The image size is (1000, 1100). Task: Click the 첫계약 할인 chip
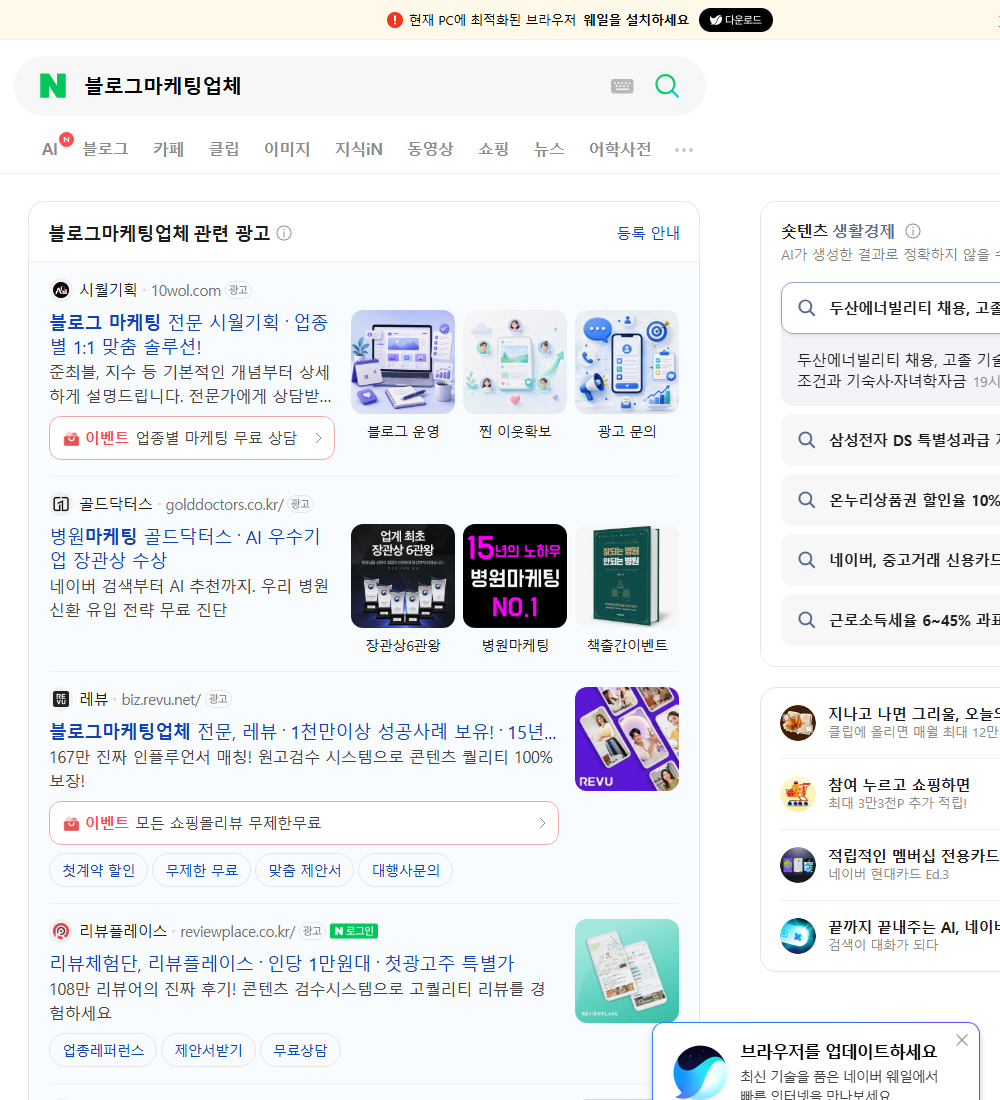point(98,871)
